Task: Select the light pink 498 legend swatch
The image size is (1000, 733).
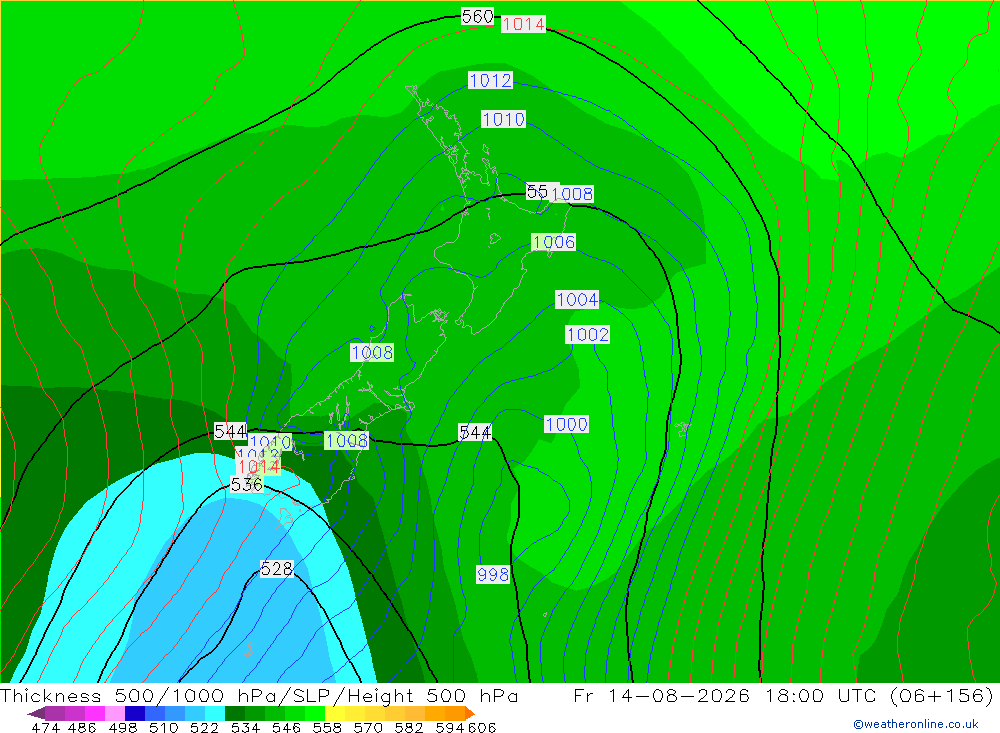Action: [115, 713]
